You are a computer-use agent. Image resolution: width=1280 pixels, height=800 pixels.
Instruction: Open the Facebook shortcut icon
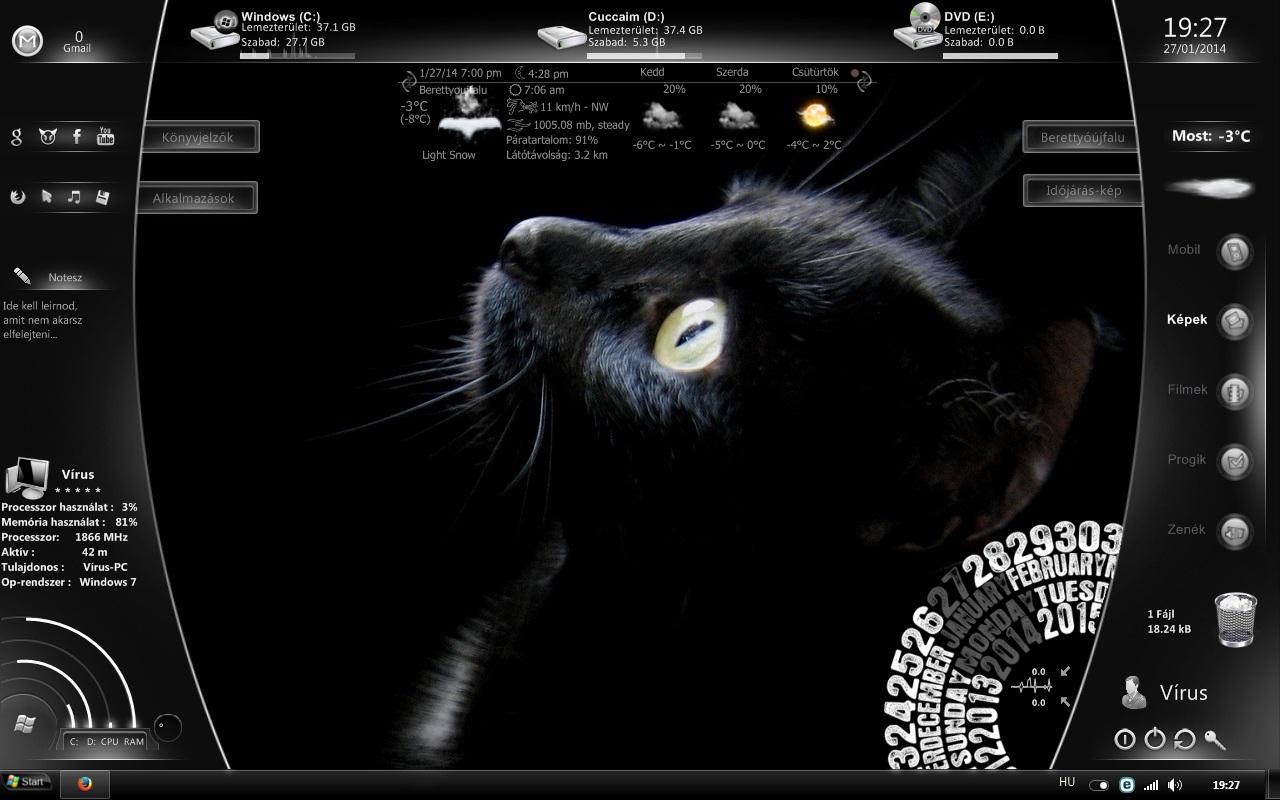pos(77,137)
